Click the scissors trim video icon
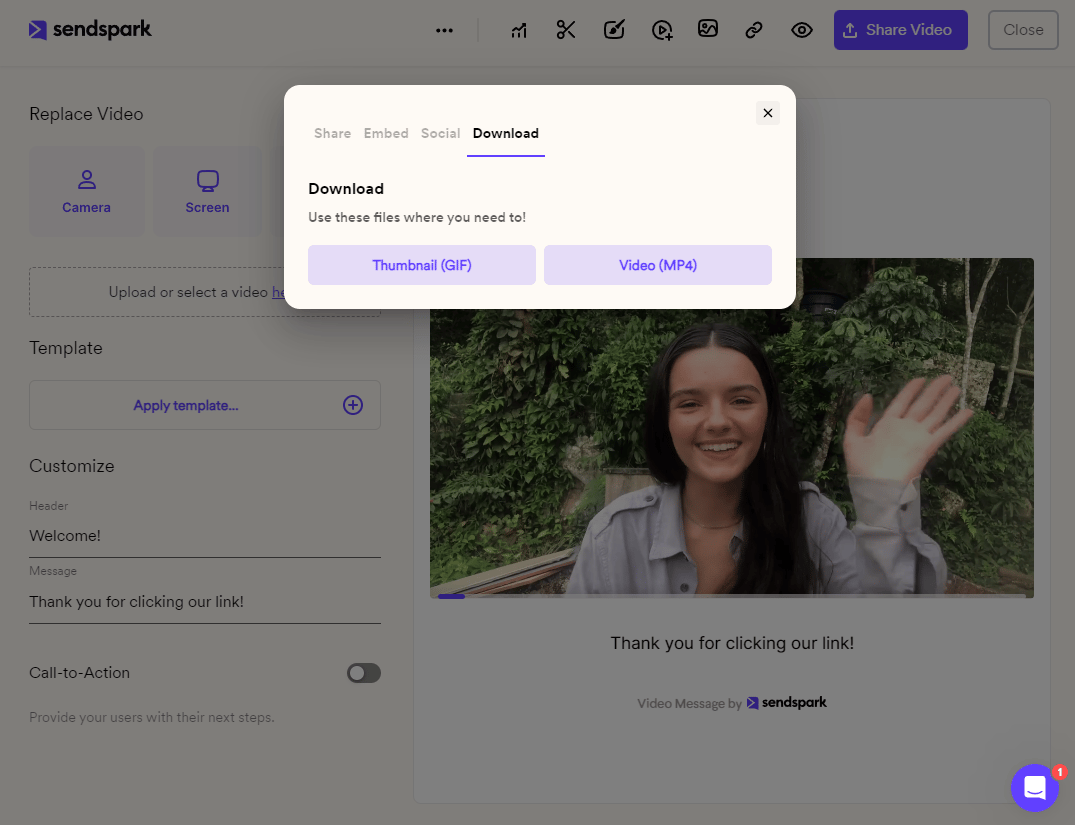The image size is (1075, 825). pyautogui.click(x=566, y=29)
